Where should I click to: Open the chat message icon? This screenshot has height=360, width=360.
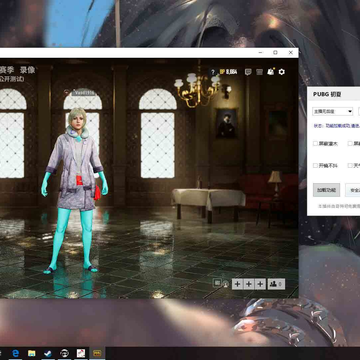[248, 72]
